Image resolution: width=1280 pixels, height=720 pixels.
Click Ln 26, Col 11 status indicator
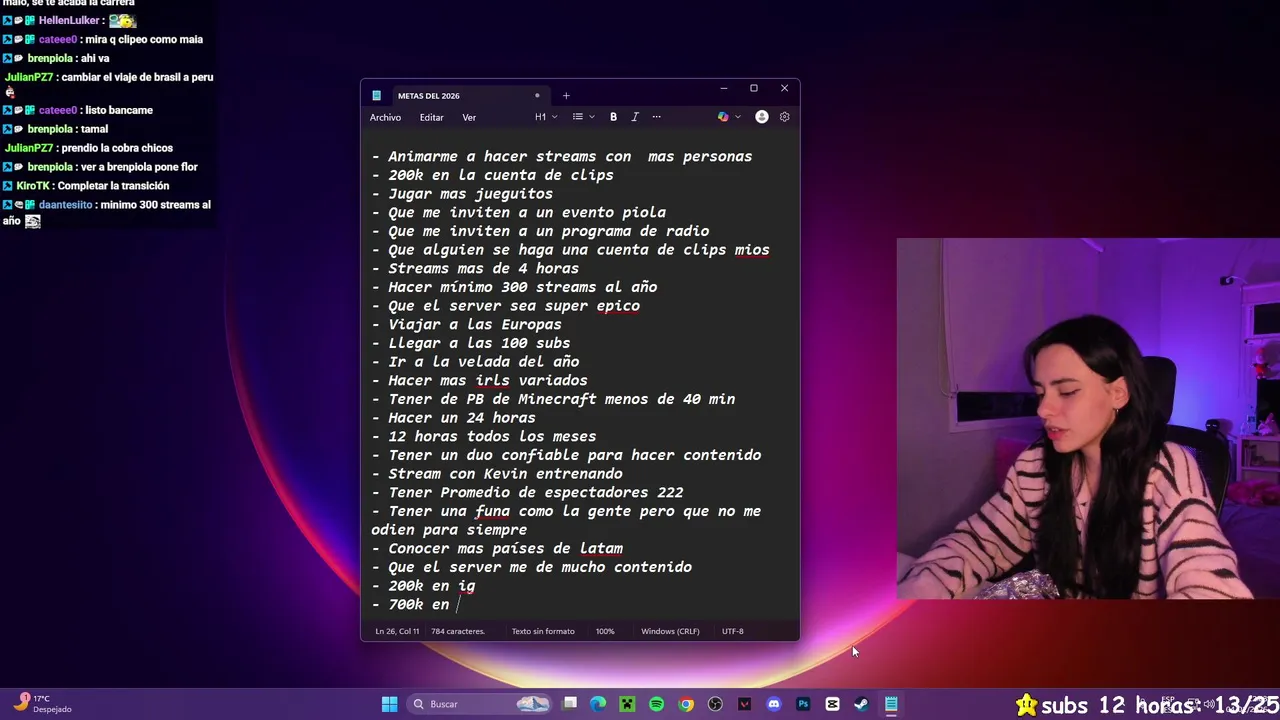tap(397, 631)
